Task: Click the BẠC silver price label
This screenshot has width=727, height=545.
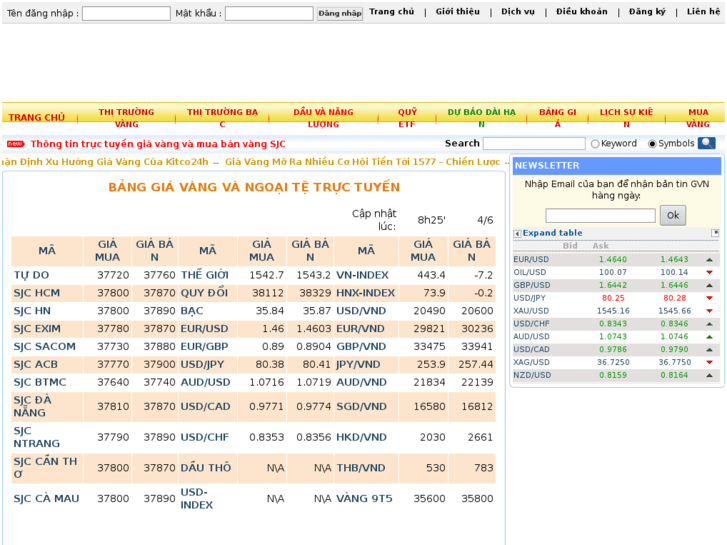Action: click(192, 311)
